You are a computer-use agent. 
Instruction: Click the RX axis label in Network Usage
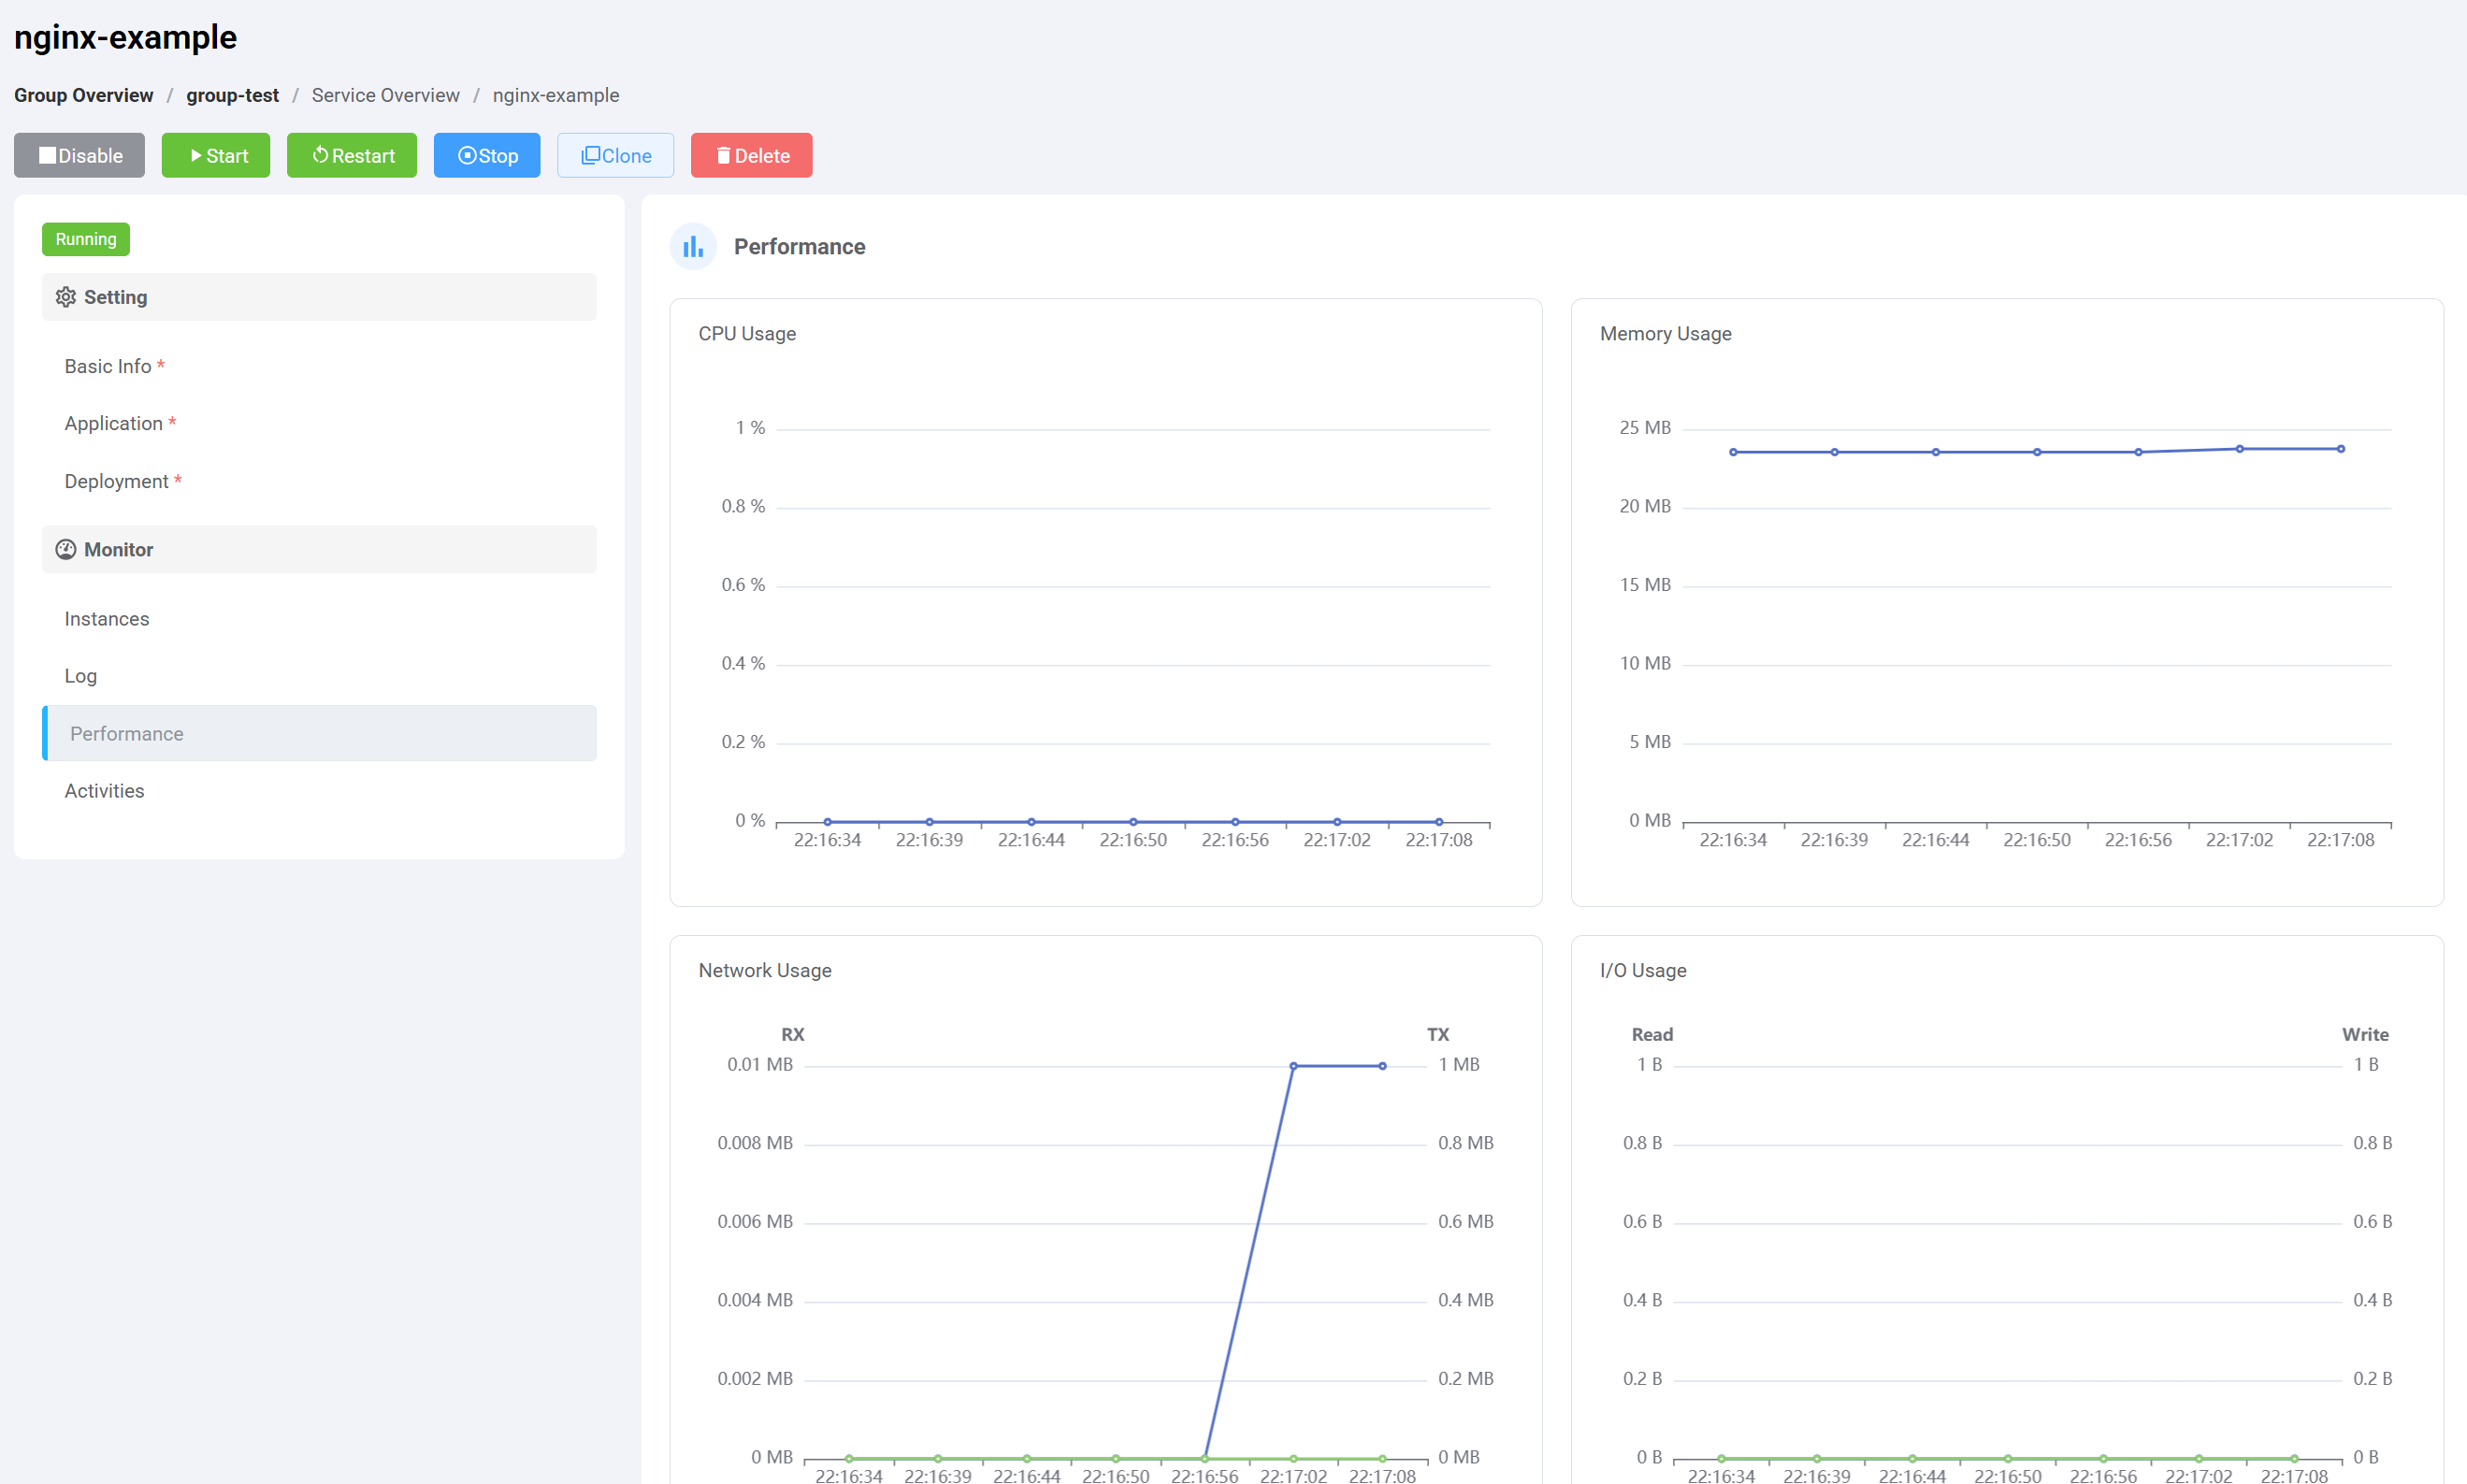[x=793, y=1034]
